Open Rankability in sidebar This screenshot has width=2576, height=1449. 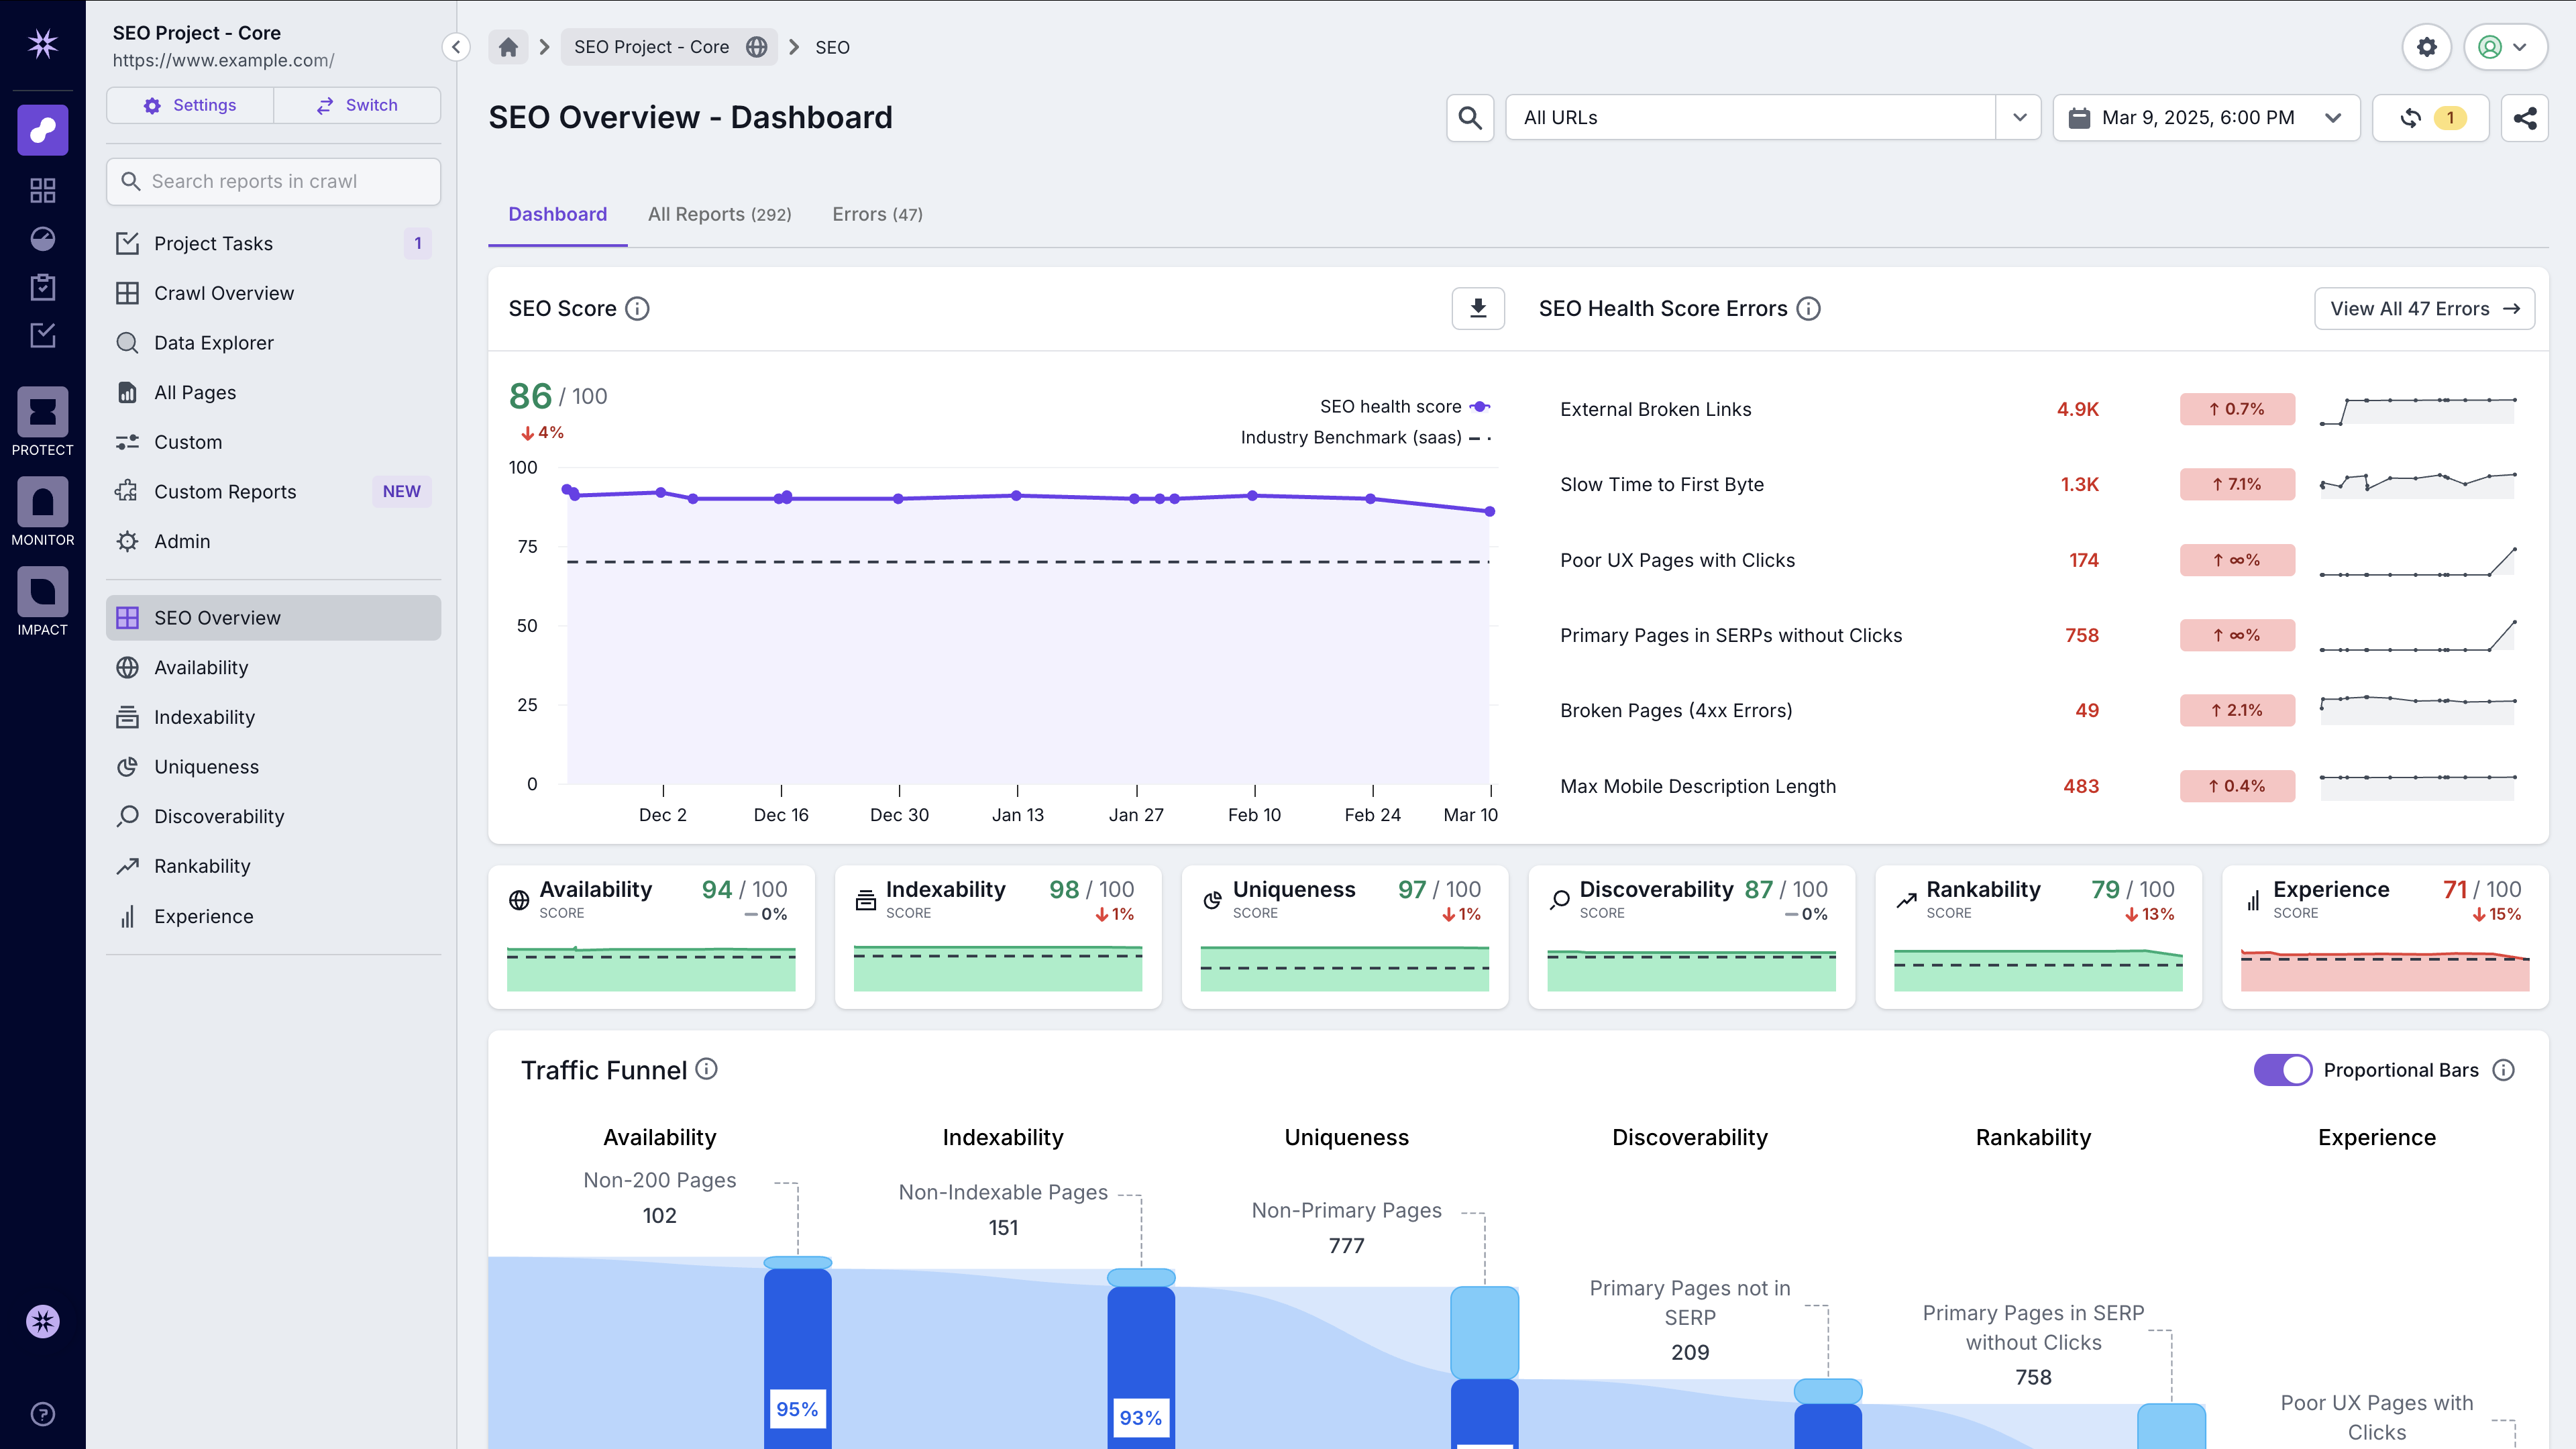click(x=202, y=866)
